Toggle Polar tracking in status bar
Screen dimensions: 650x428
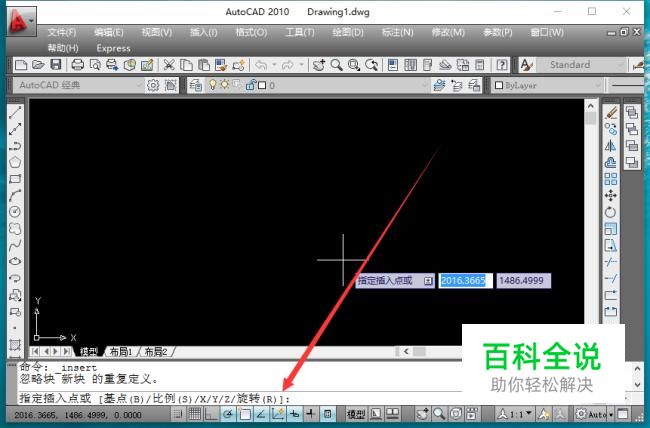point(228,413)
